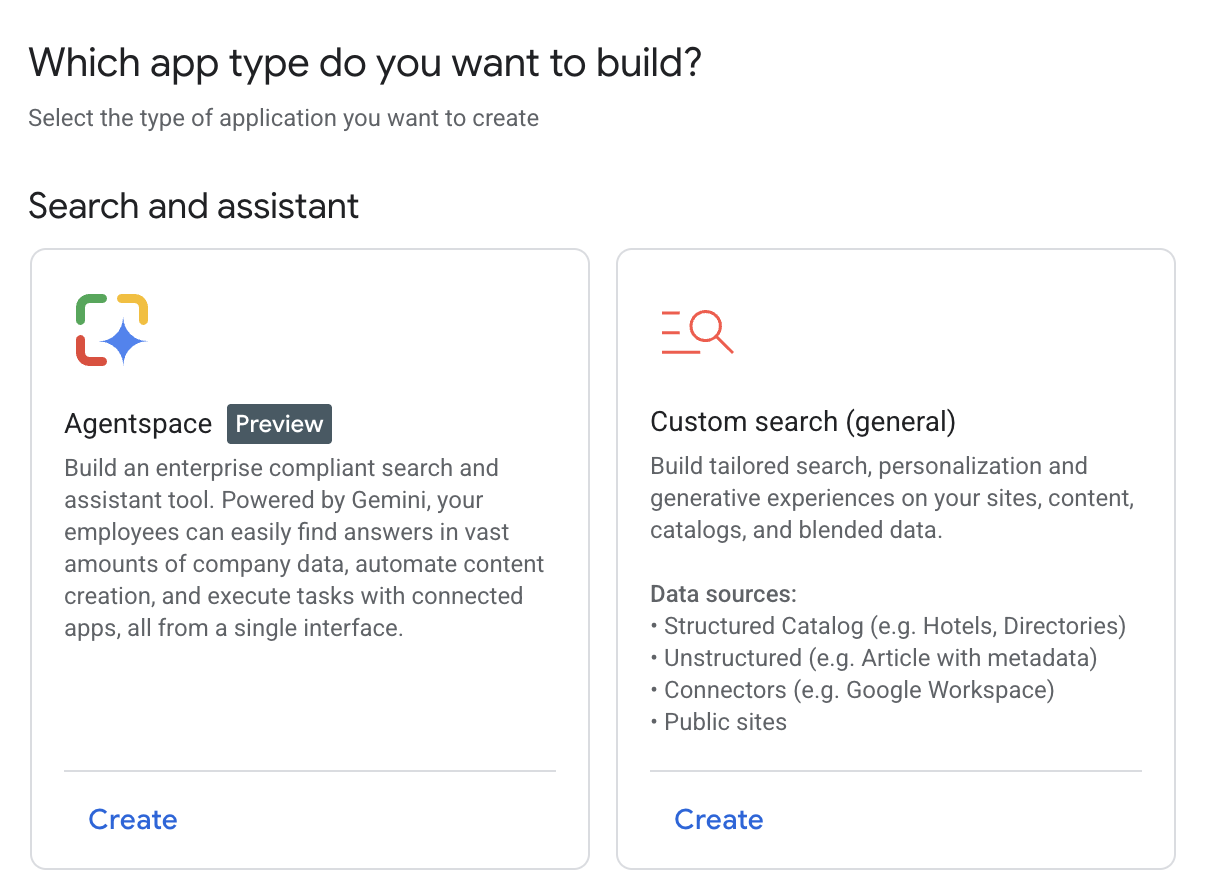Image resolution: width=1212 pixels, height=888 pixels.
Task: Click the Search and assistant section heading
Action: point(194,206)
